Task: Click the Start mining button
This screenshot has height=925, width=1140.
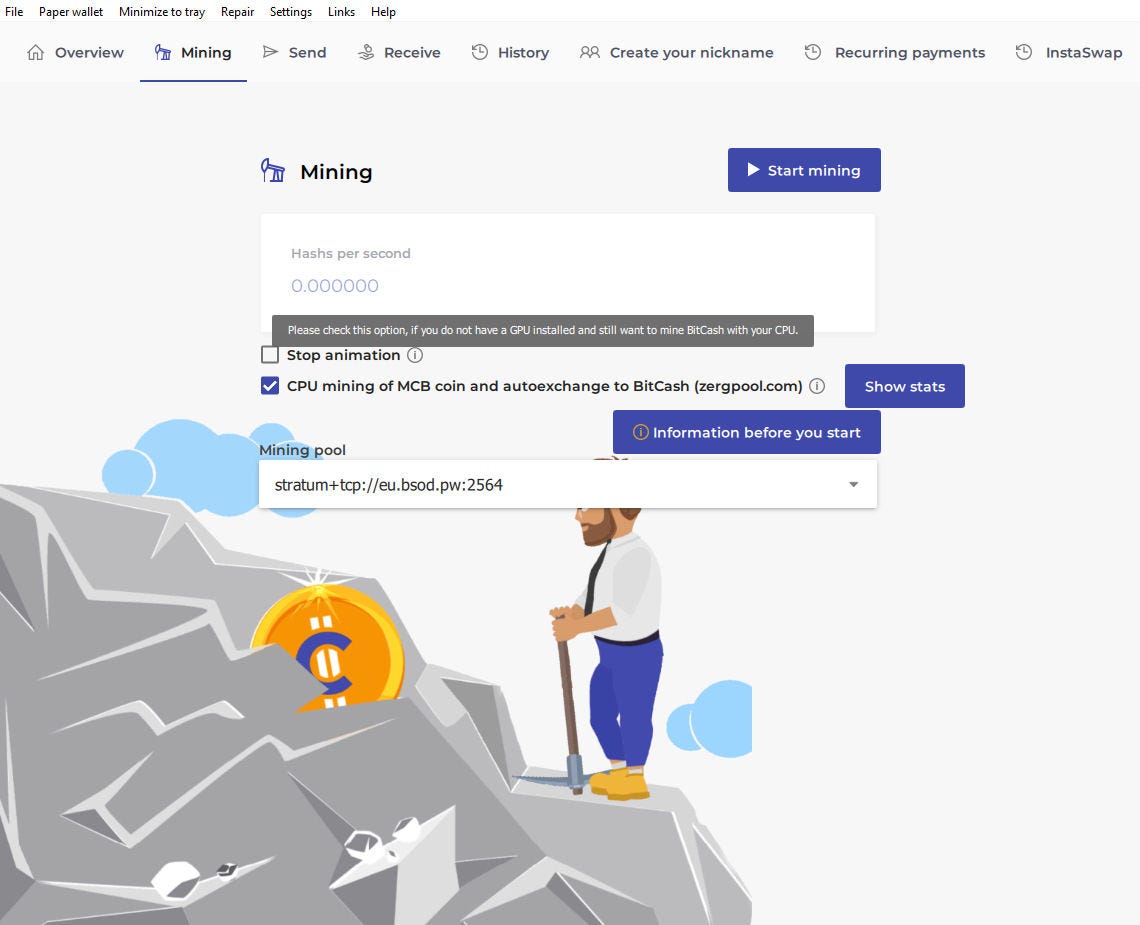Action: [804, 170]
